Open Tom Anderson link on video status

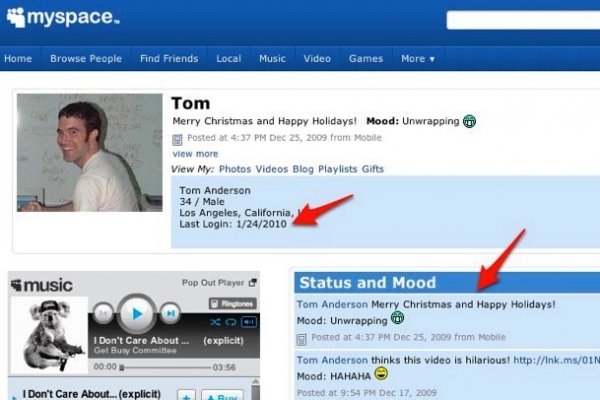tap(332, 360)
